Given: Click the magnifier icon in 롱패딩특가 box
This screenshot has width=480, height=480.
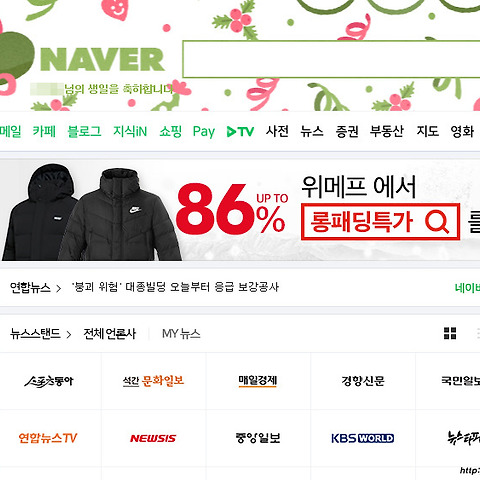Looking at the screenshot, I should point(437,222).
